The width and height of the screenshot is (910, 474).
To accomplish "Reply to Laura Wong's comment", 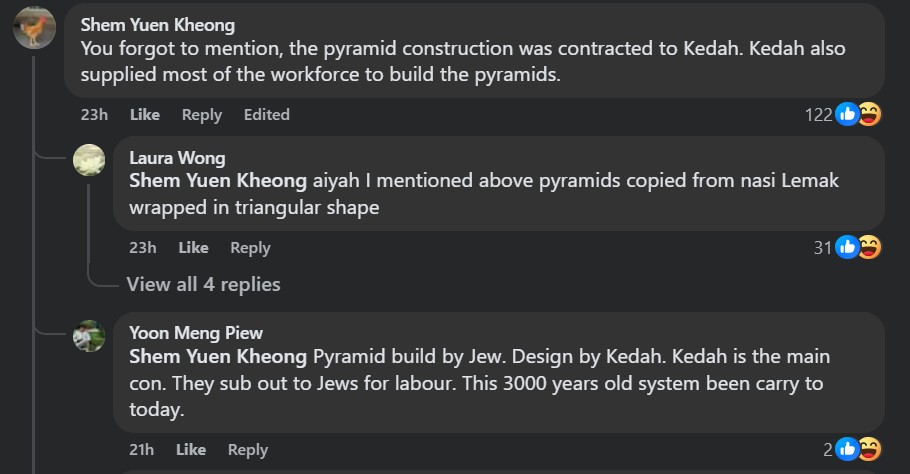I will point(250,248).
